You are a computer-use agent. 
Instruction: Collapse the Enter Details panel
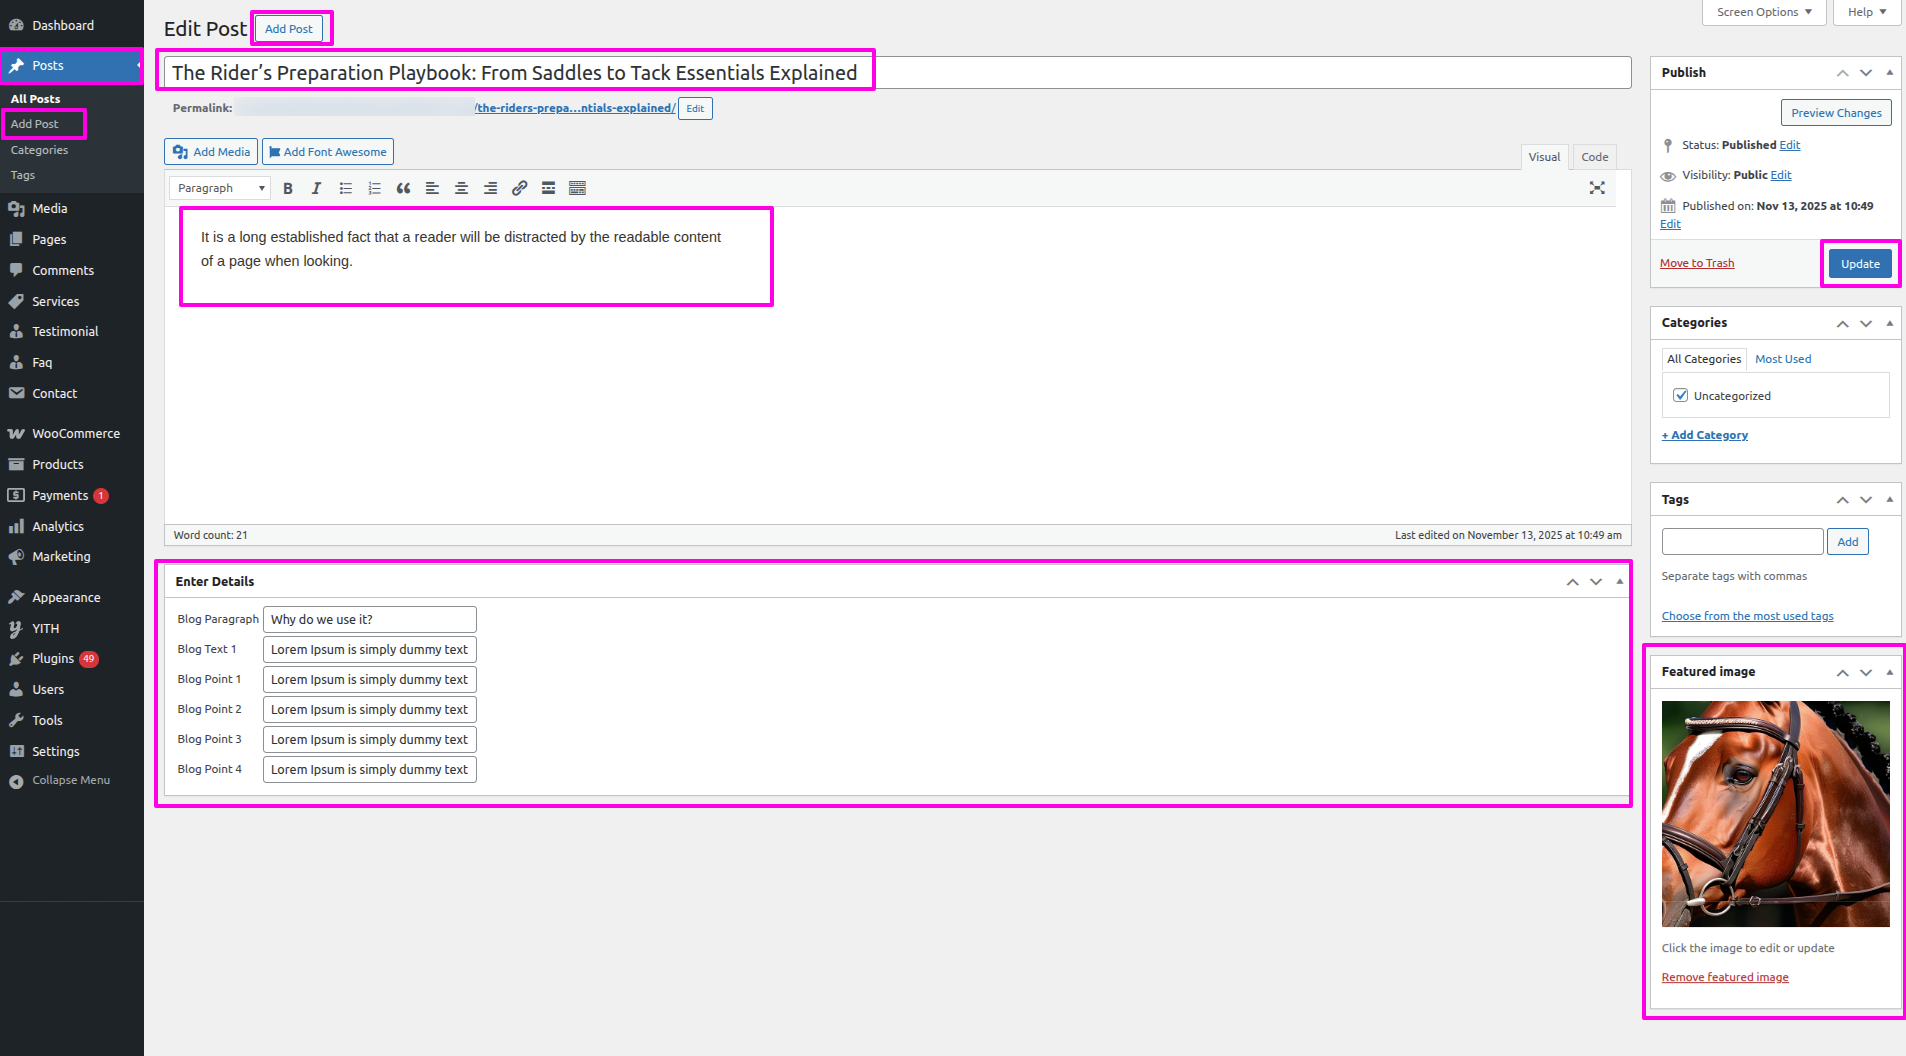tap(1619, 582)
